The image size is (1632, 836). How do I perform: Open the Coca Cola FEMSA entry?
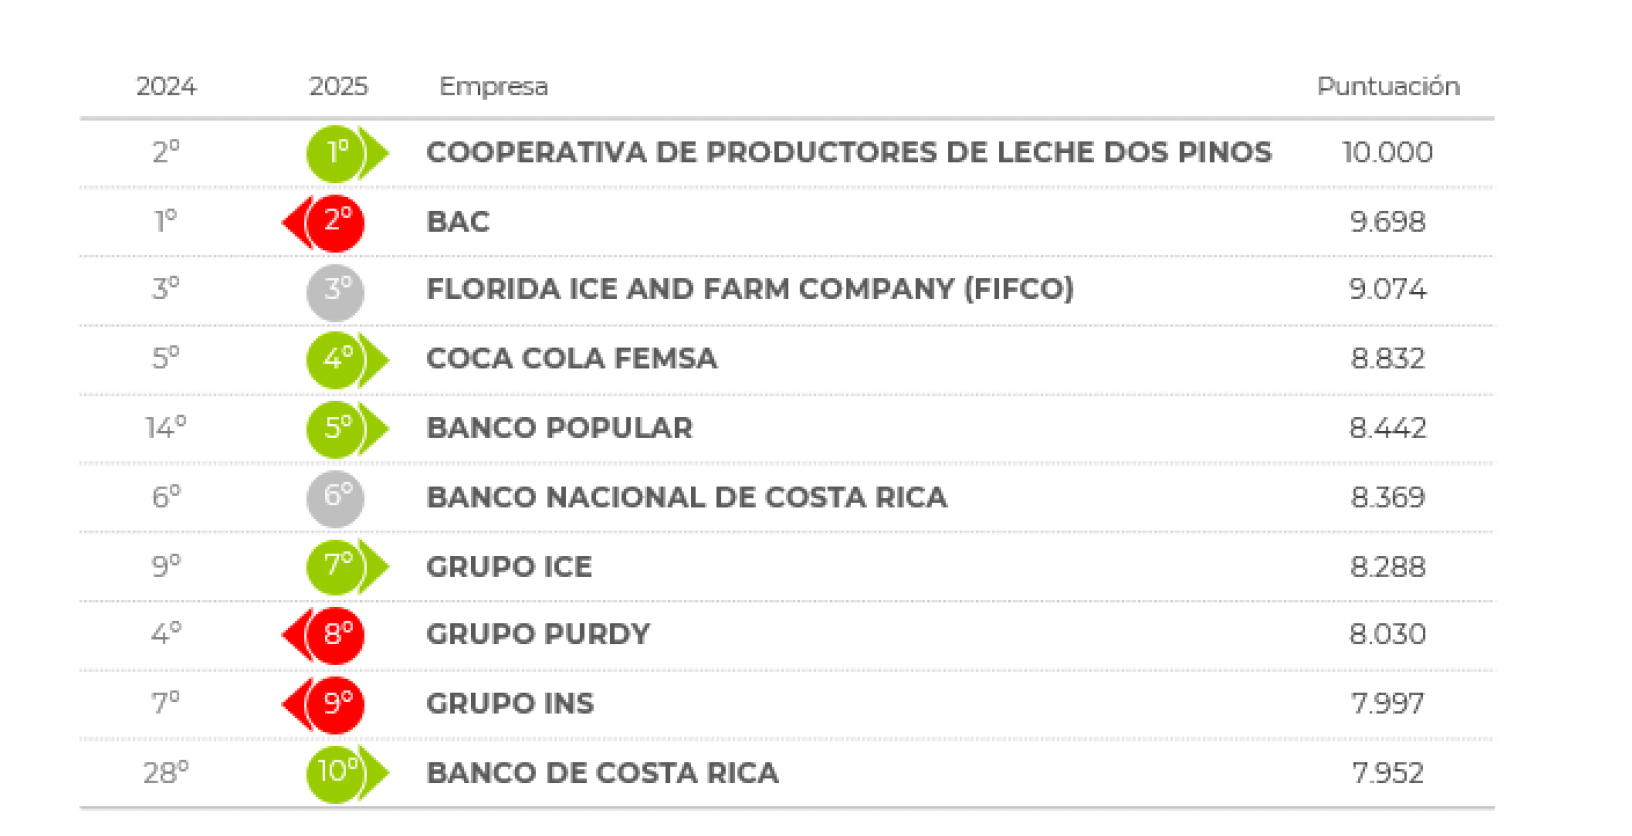pyautogui.click(x=571, y=359)
